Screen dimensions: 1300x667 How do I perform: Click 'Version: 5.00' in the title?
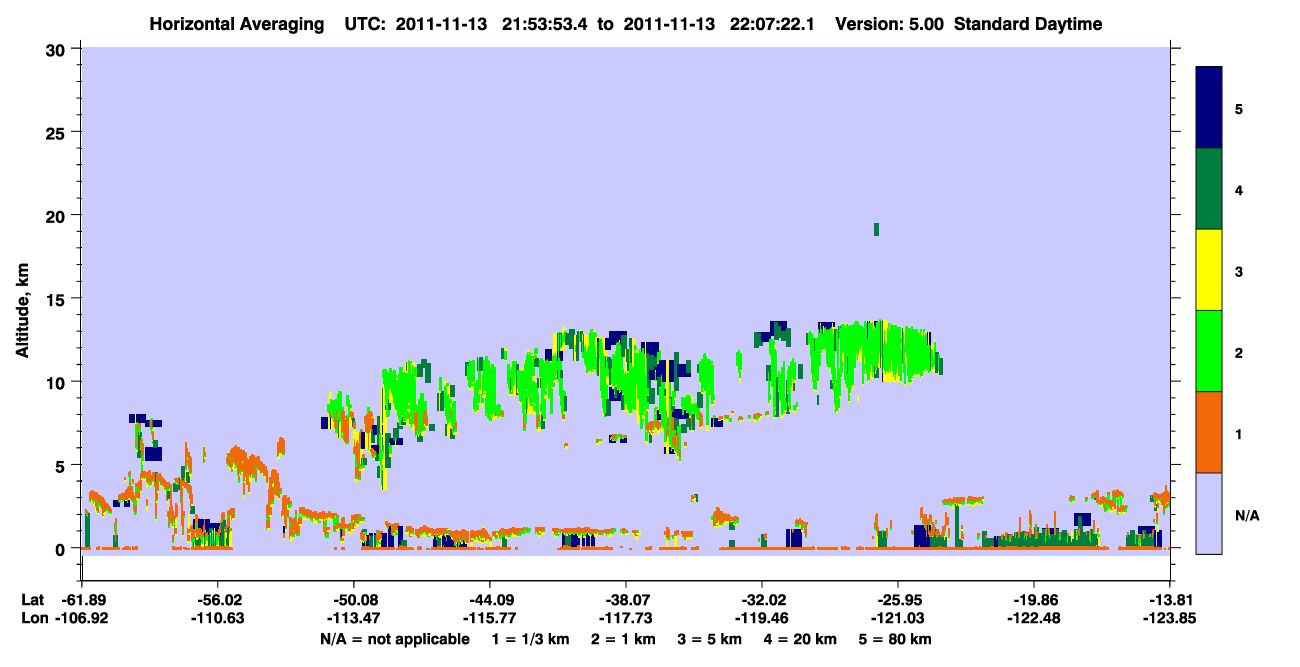pos(890,24)
